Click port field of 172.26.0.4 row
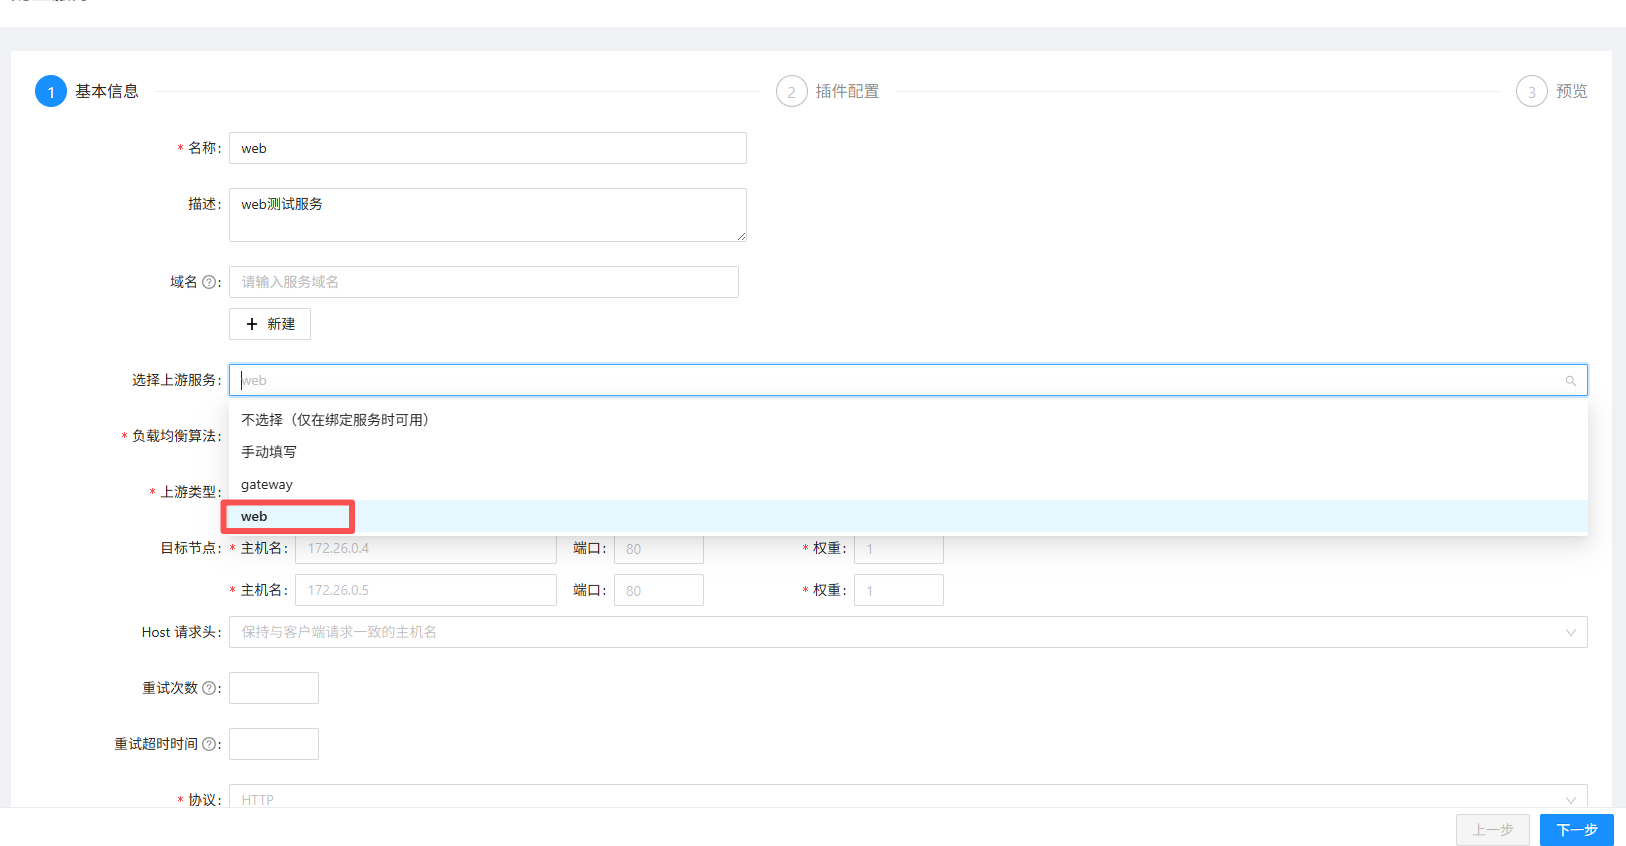Image resolution: width=1626 pixels, height=846 pixels. pos(659,549)
